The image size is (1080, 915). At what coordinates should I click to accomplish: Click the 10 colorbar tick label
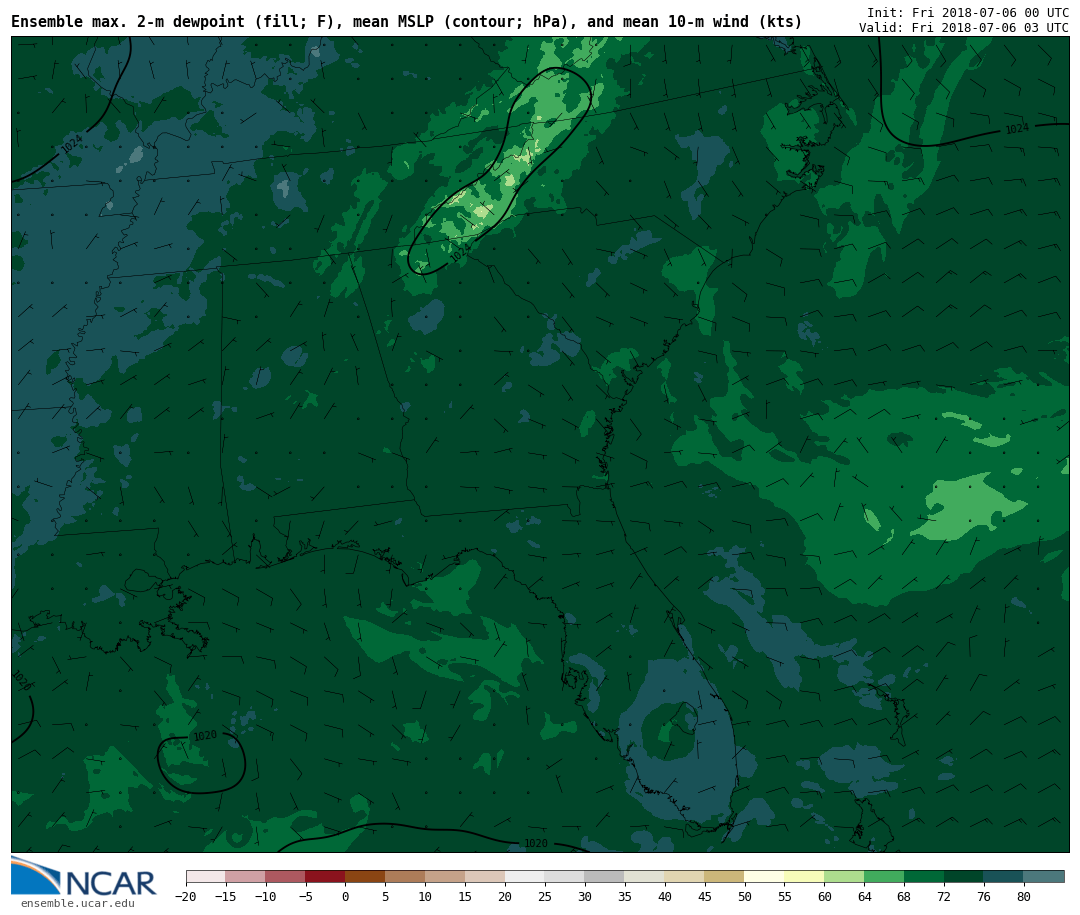point(425,896)
